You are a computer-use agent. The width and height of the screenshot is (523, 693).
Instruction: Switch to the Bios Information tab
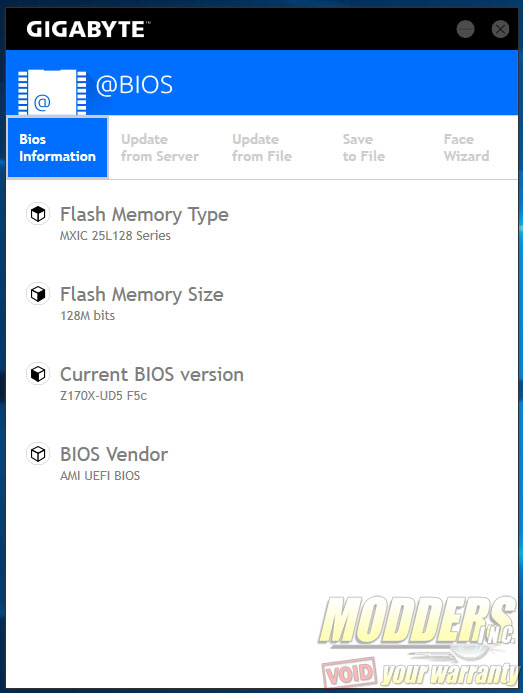[x=57, y=147]
